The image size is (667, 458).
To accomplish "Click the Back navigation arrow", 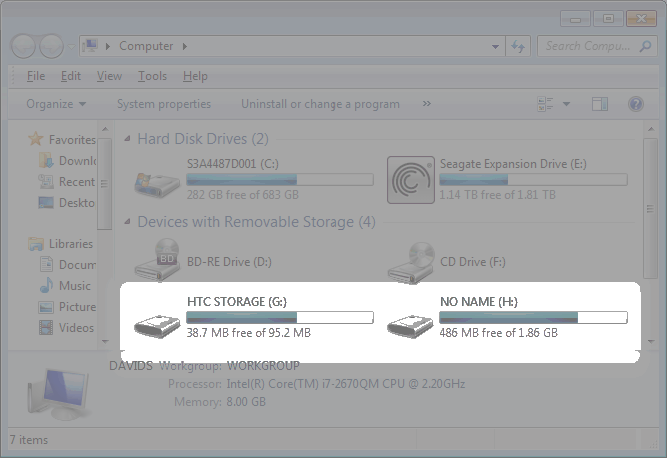I will (24, 46).
